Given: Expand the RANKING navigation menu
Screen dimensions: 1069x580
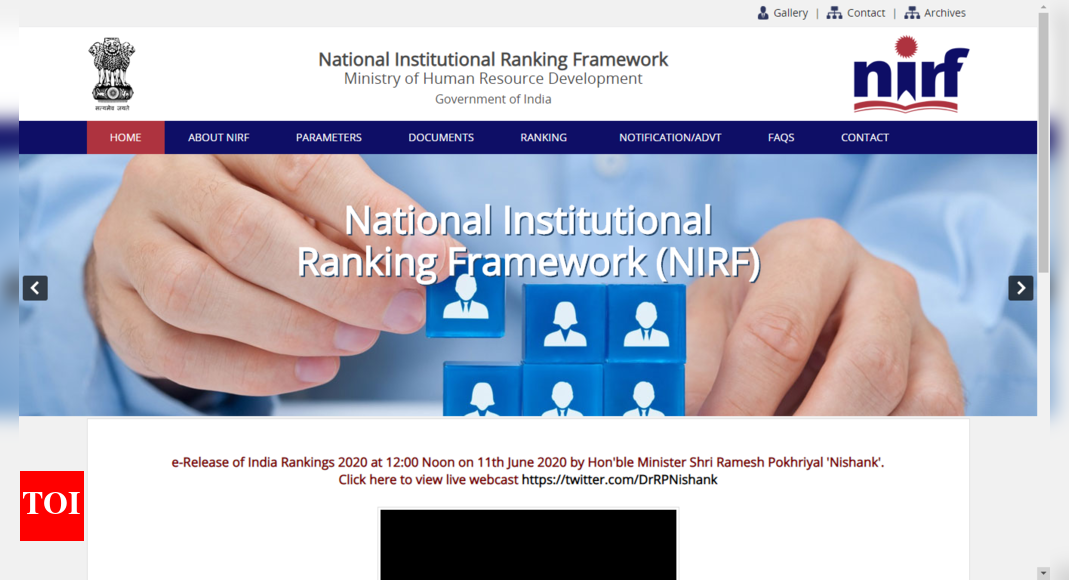Looking at the screenshot, I should click(543, 138).
